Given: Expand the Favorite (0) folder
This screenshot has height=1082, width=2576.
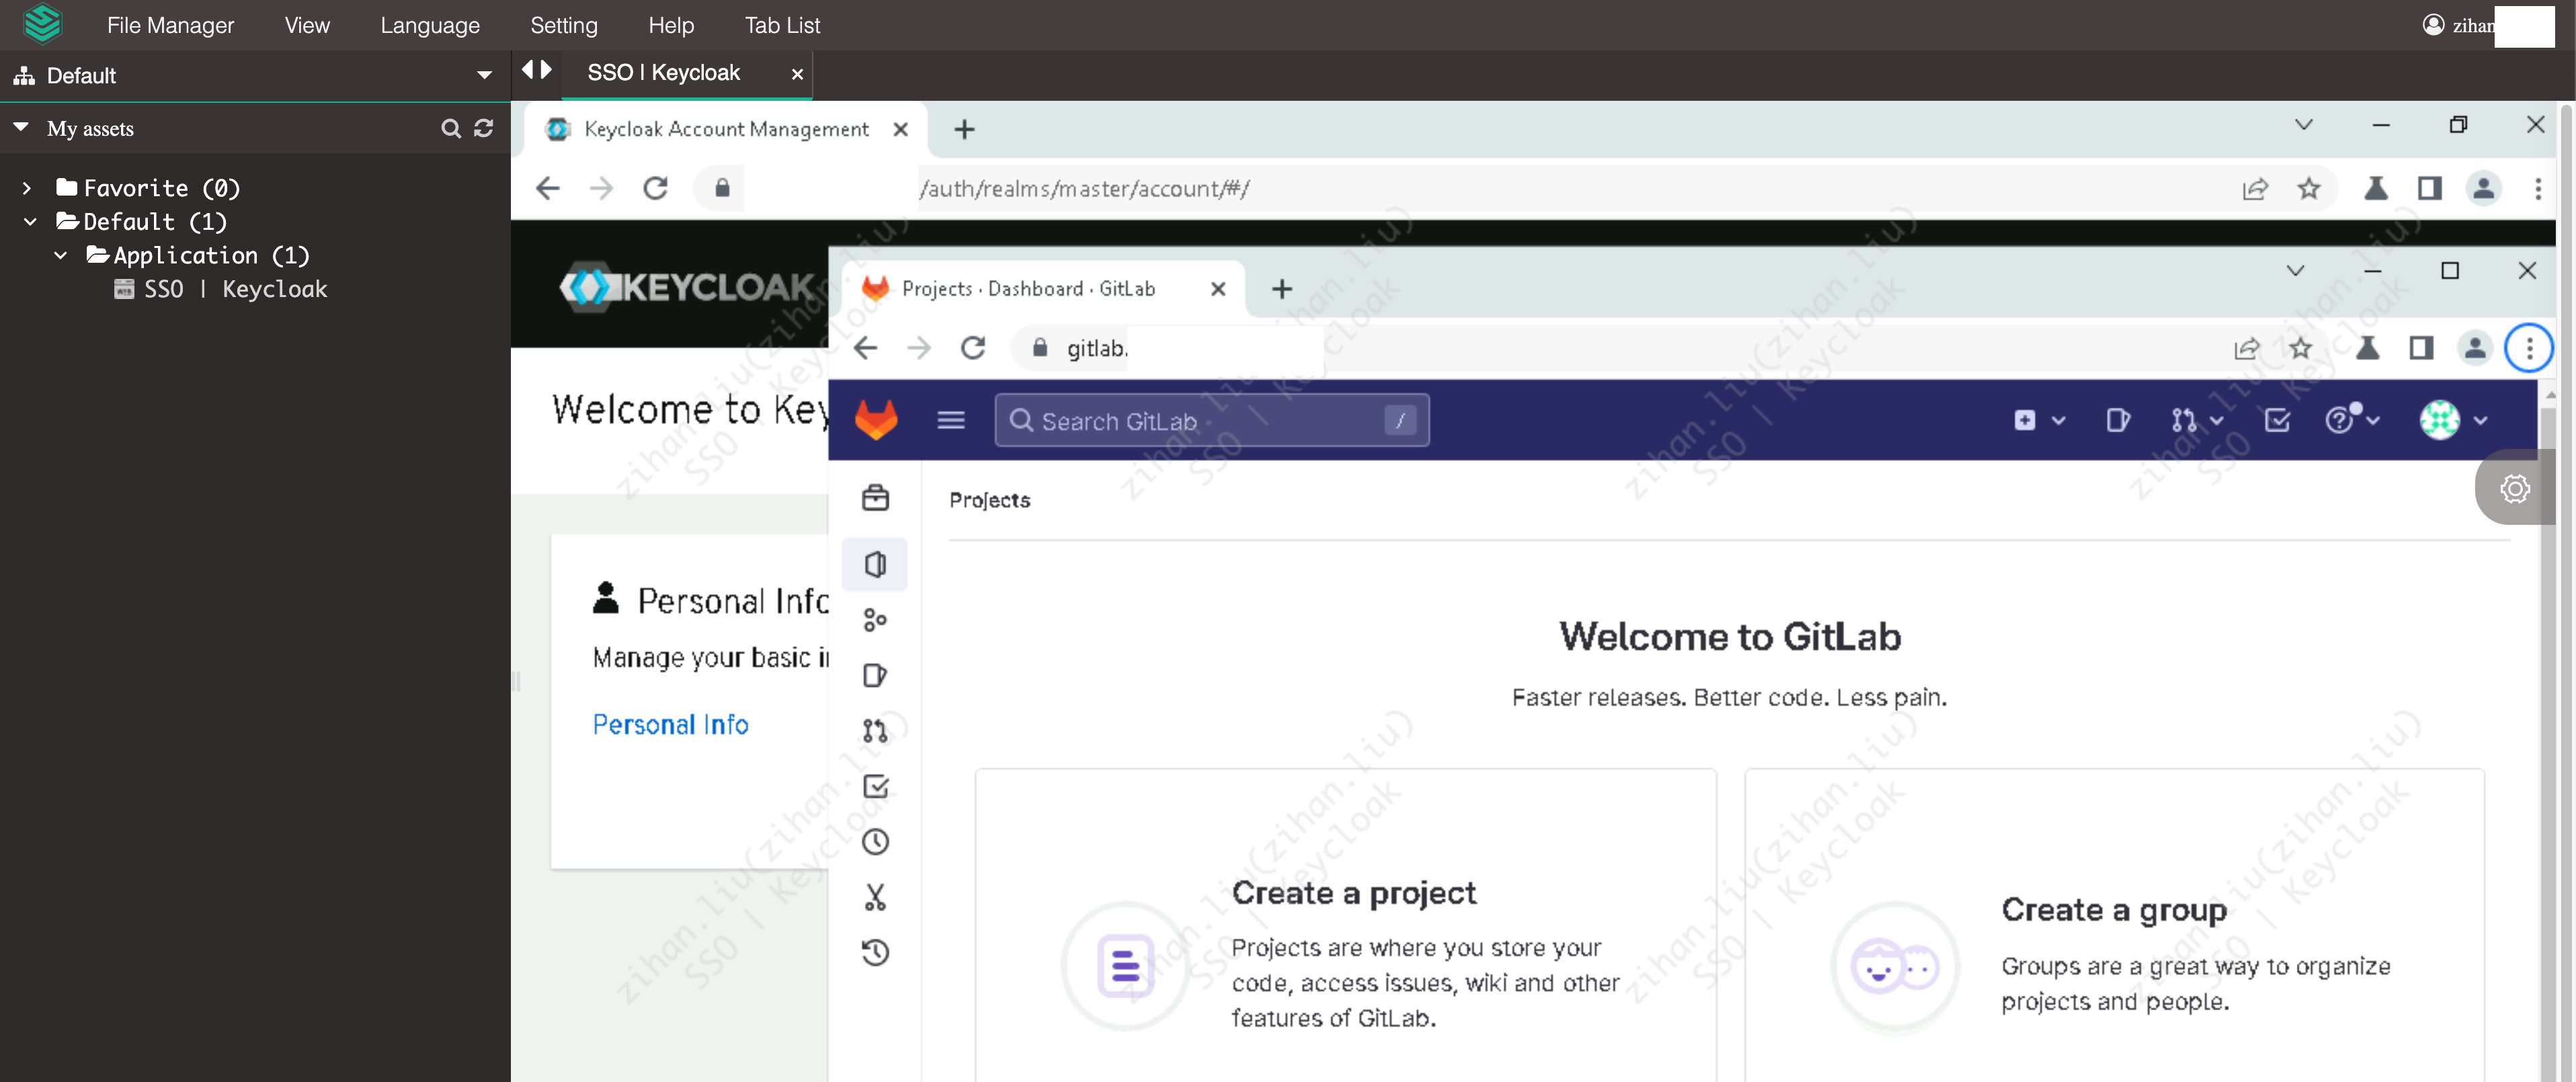Looking at the screenshot, I should pos(27,188).
